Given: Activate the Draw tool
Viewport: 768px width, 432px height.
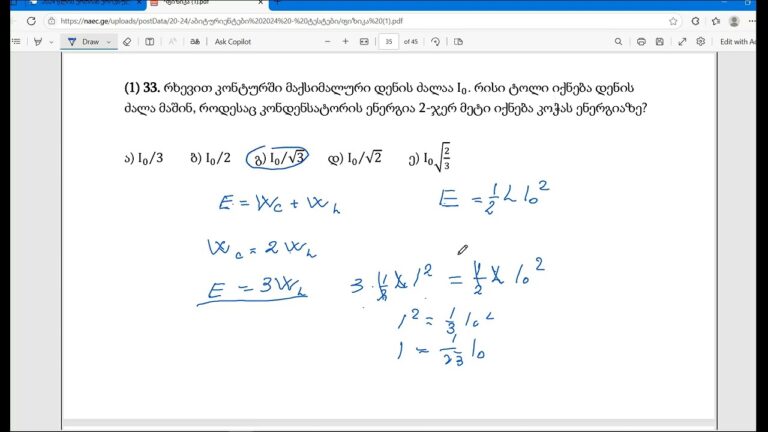Looking at the screenshot, I should tap(84, 42).
